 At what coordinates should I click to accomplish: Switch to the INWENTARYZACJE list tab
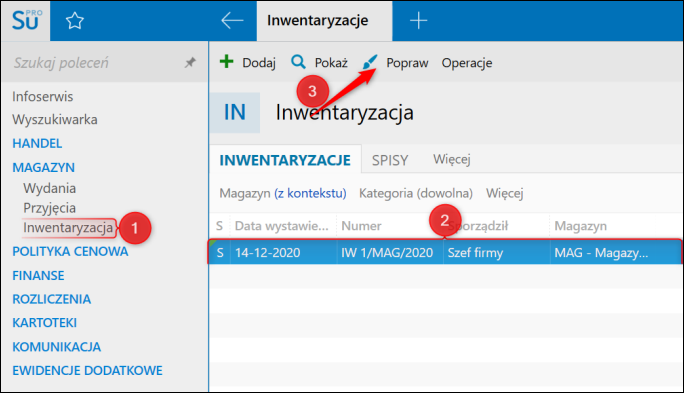(x=285, y=160)
